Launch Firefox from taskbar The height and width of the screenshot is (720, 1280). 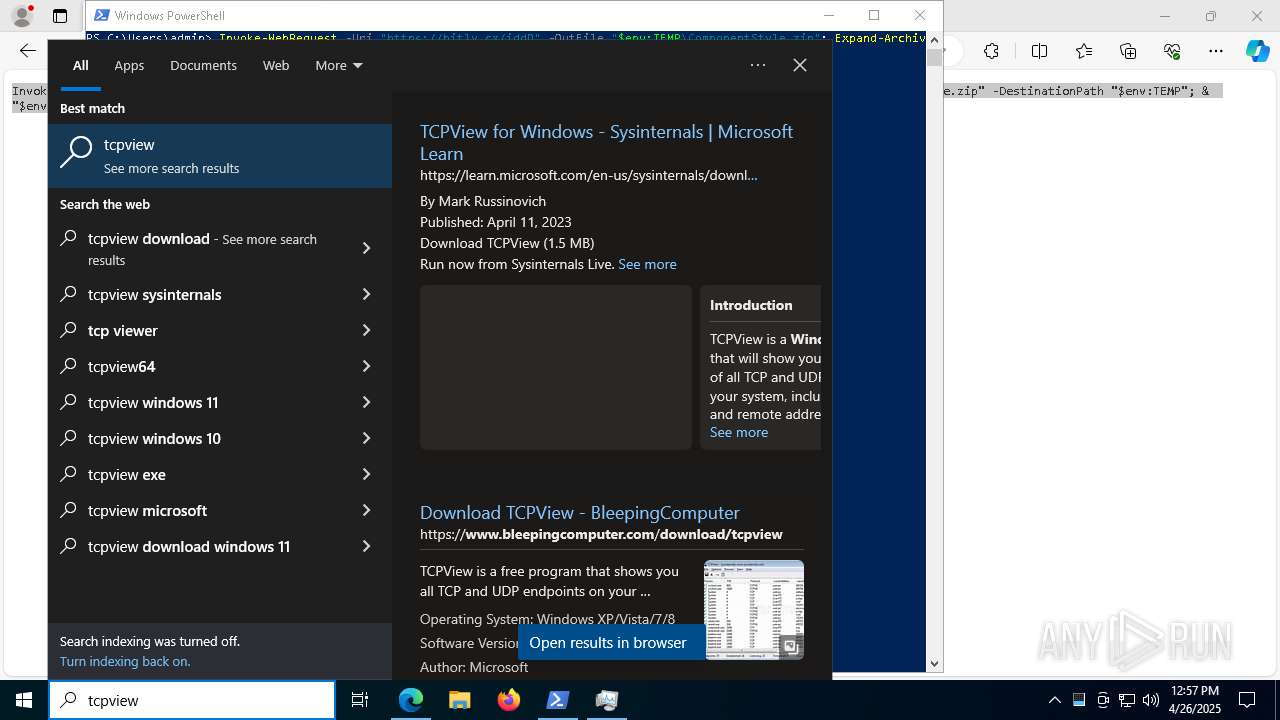point(509,700)
